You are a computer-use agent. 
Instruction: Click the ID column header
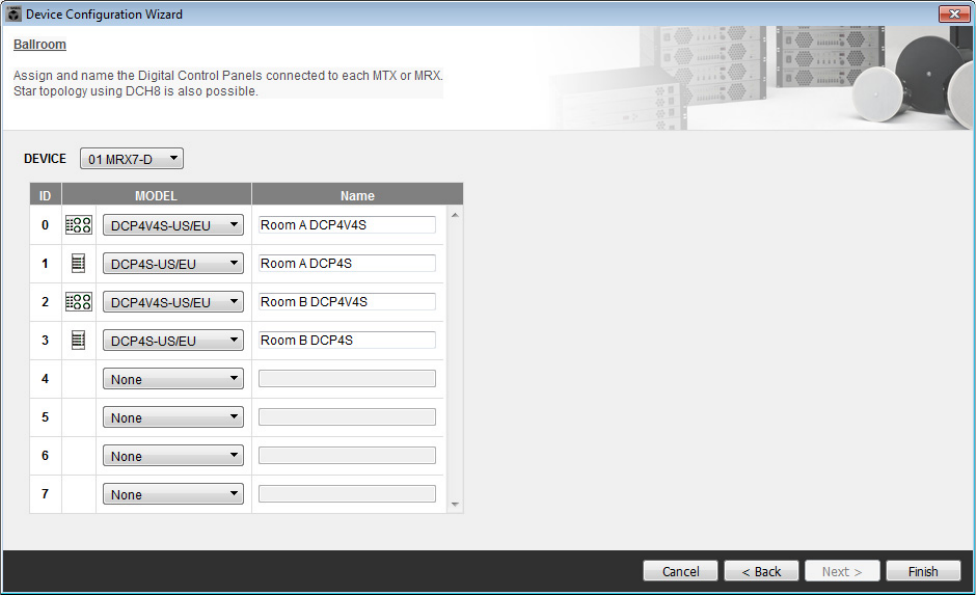tap(45, 195)
